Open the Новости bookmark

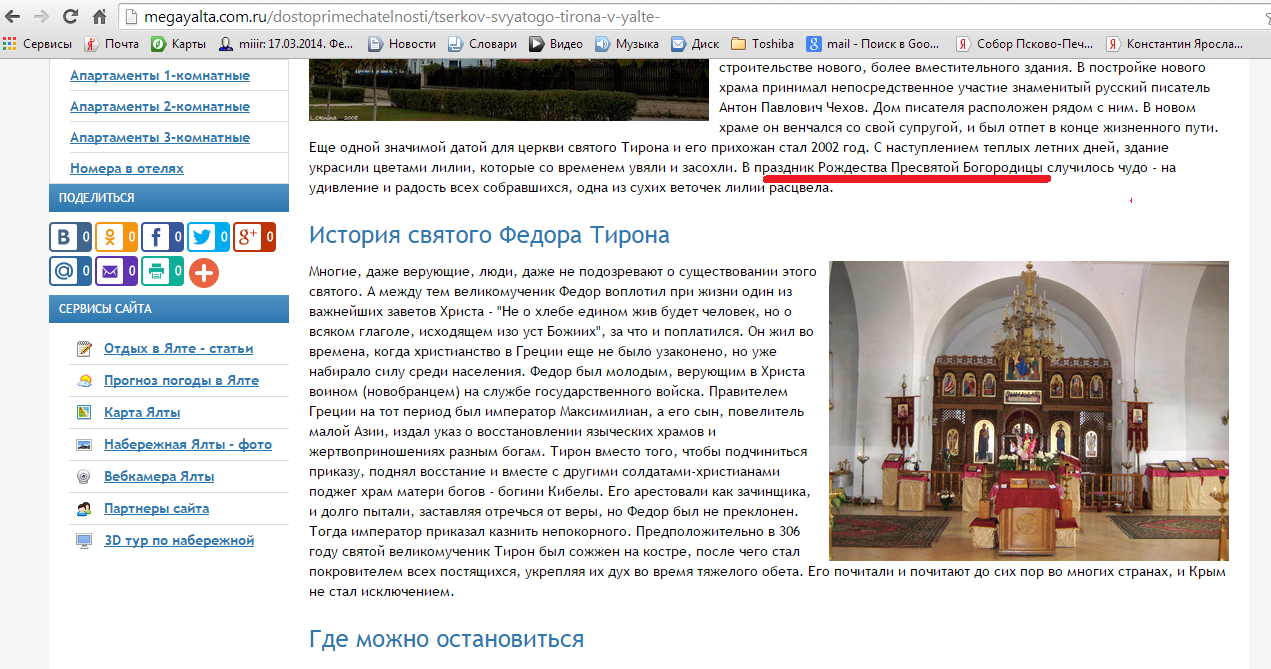coord(403,44)
